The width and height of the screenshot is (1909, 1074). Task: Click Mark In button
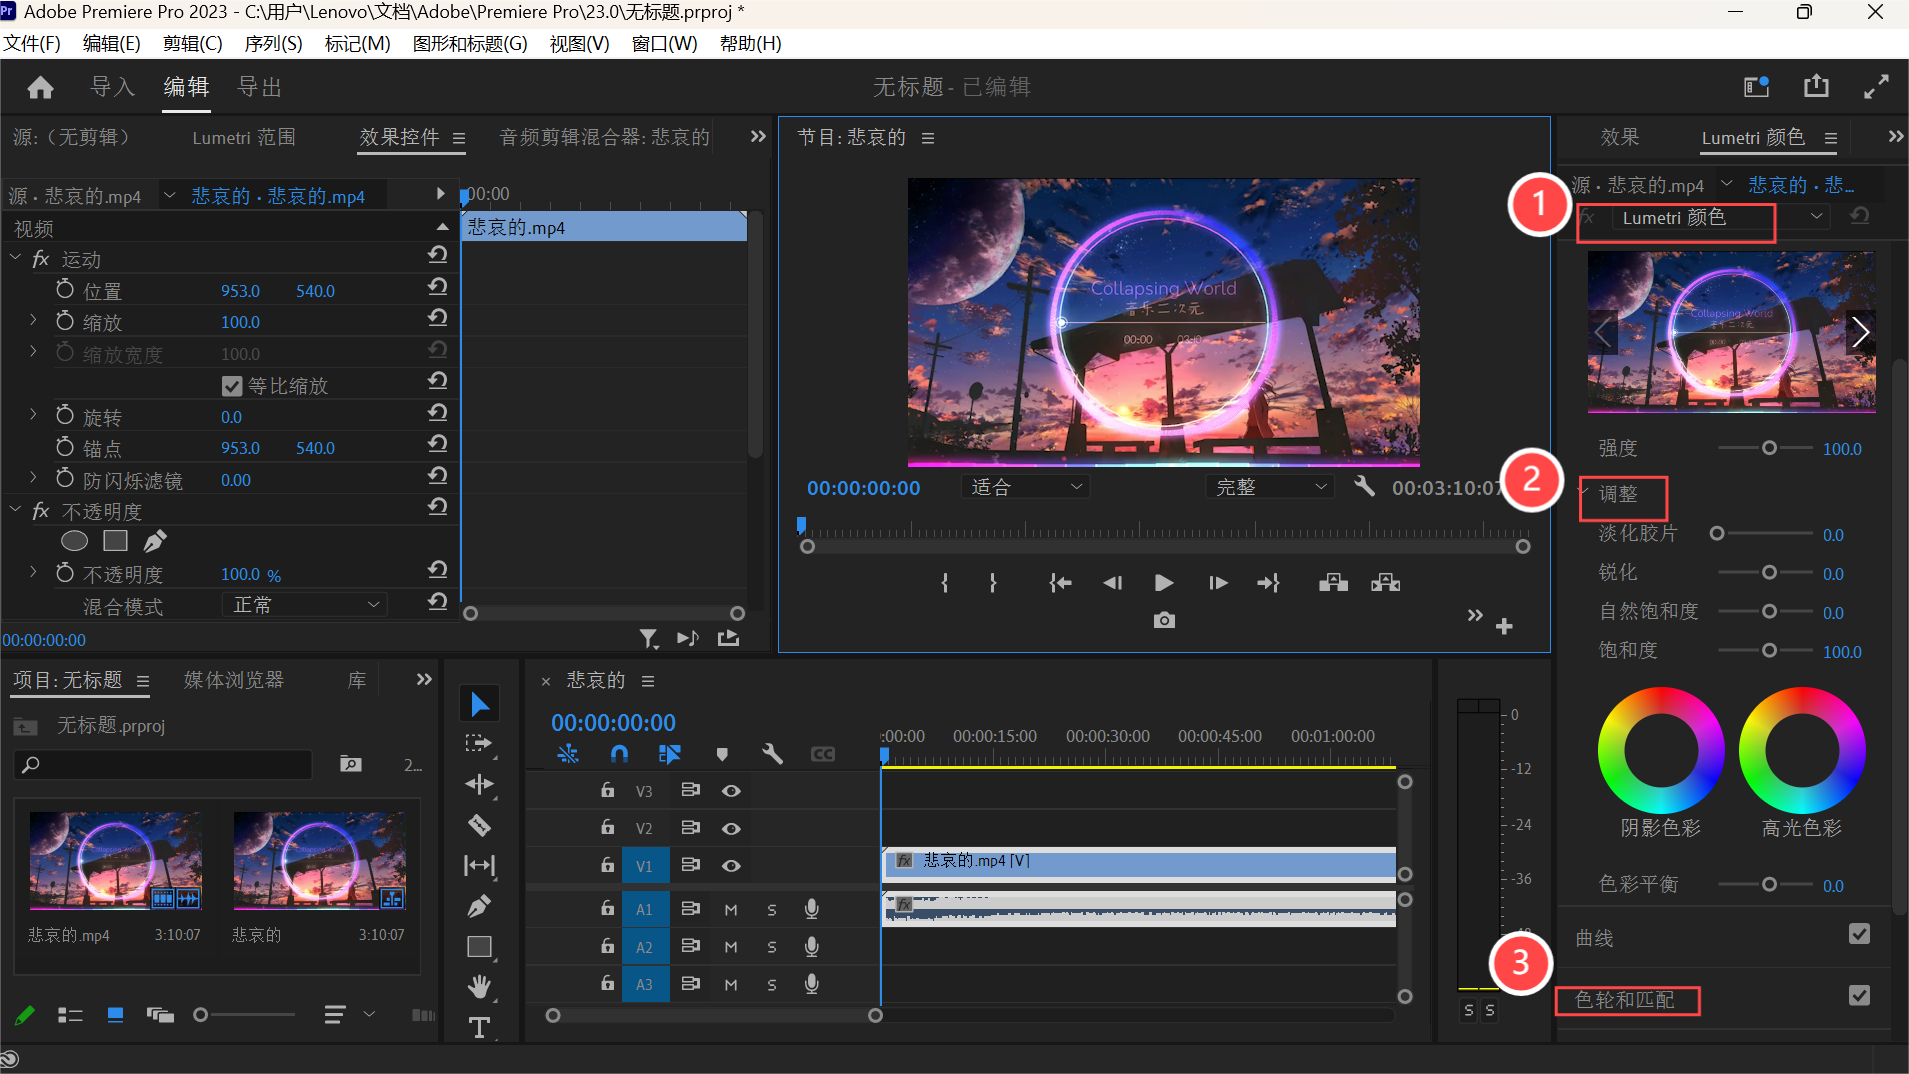[x=945, y=583]
